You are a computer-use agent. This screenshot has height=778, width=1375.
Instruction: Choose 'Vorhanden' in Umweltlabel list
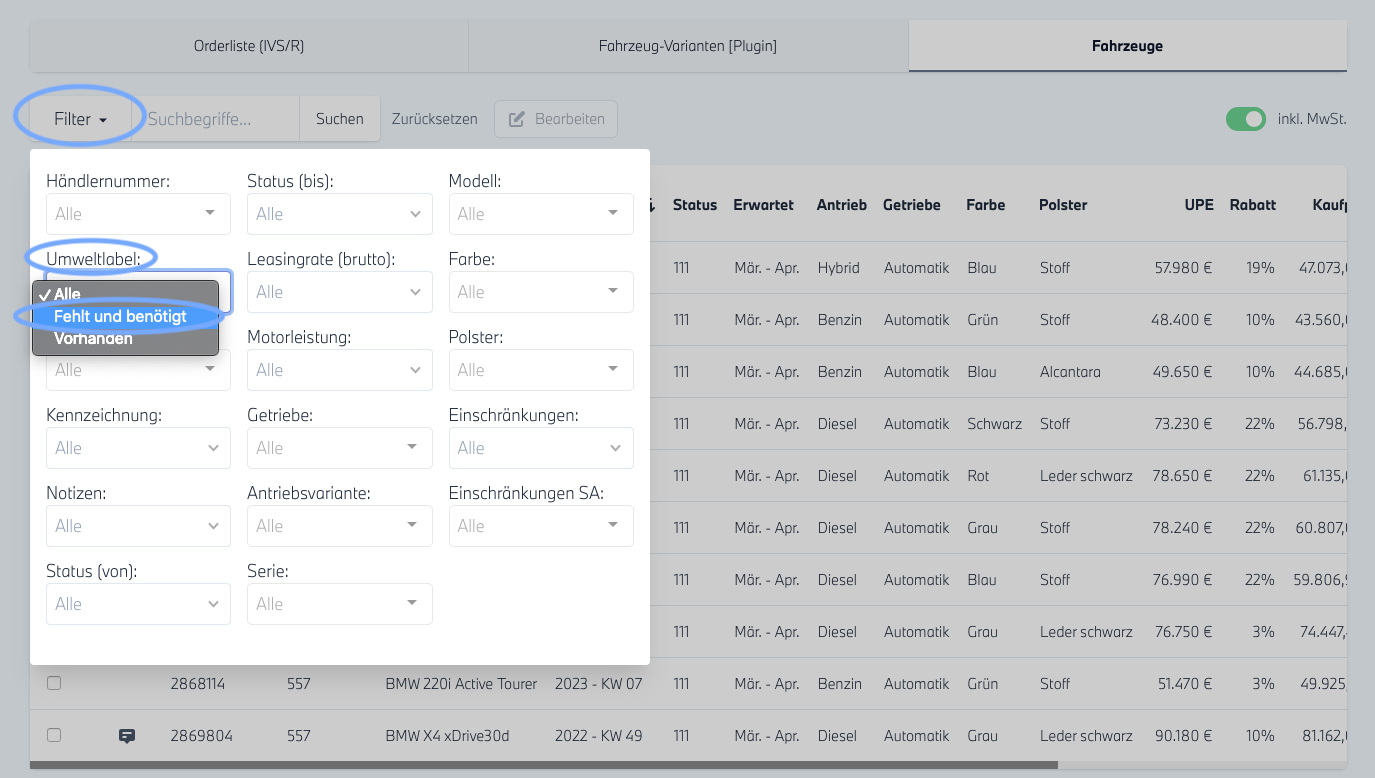point(93,339)
